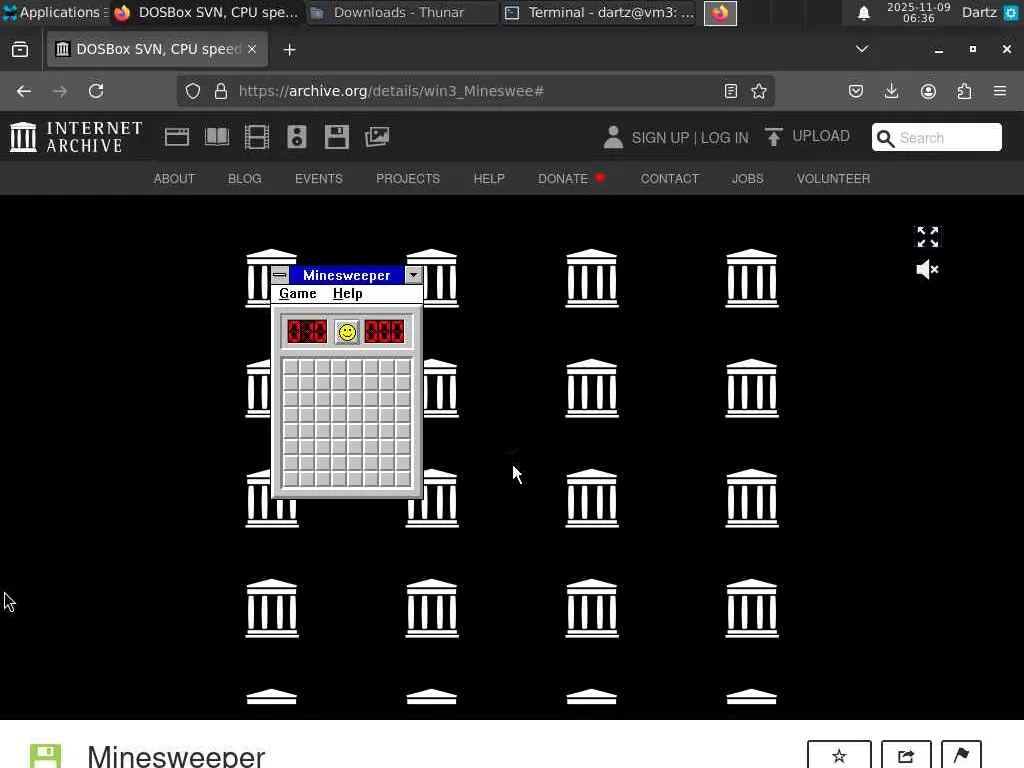Favorite this item with star button
Viewport: 1024px width, 768px height.
click(839, 756)
